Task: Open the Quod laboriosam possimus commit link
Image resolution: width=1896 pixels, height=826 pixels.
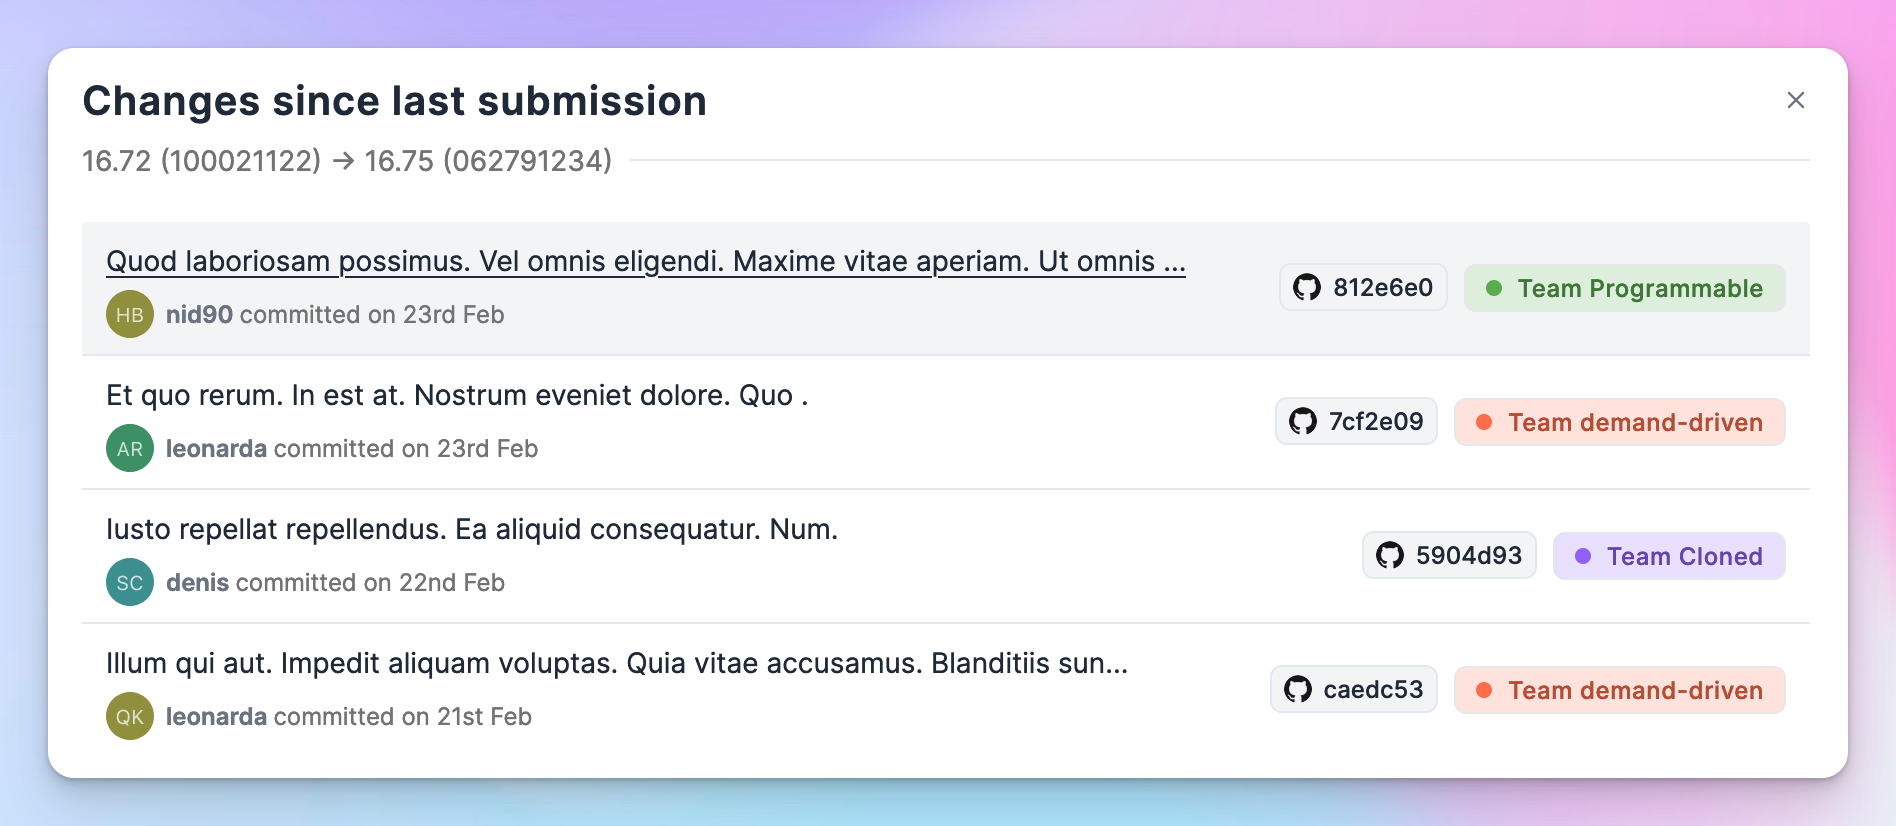Action: tap(646, 261)
